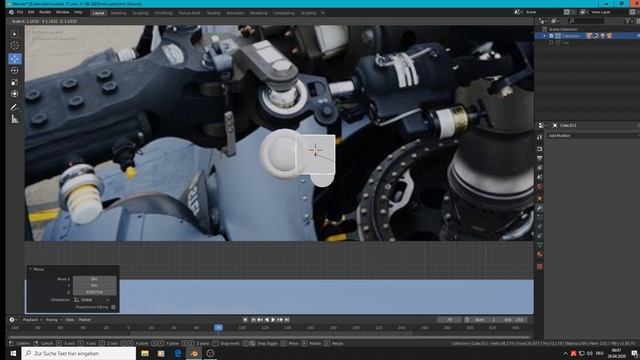The image size is (640, 360).
Task: Select the Transform tool
Action: coord(15,94)
